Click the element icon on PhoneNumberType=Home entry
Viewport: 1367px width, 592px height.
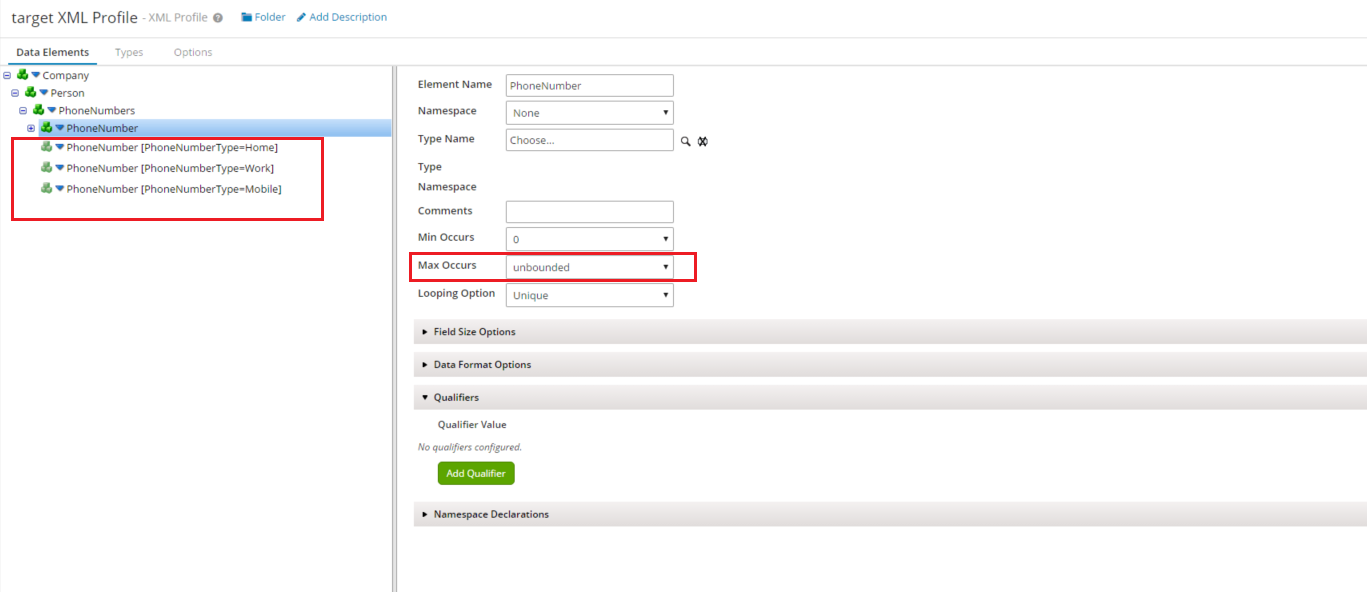[47, 147]
